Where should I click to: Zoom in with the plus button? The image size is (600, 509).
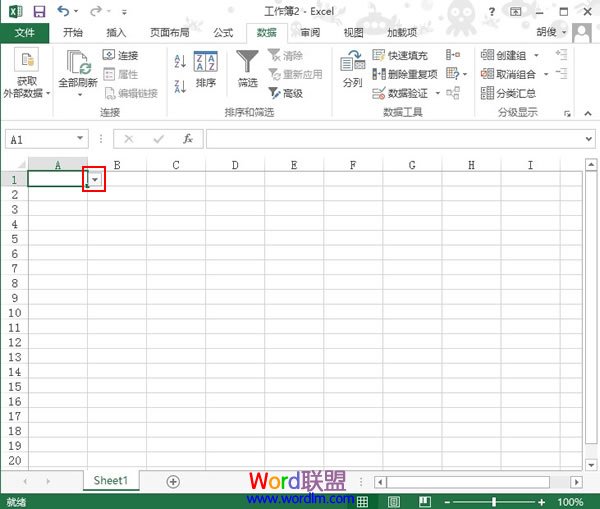(x=541, y=502)
